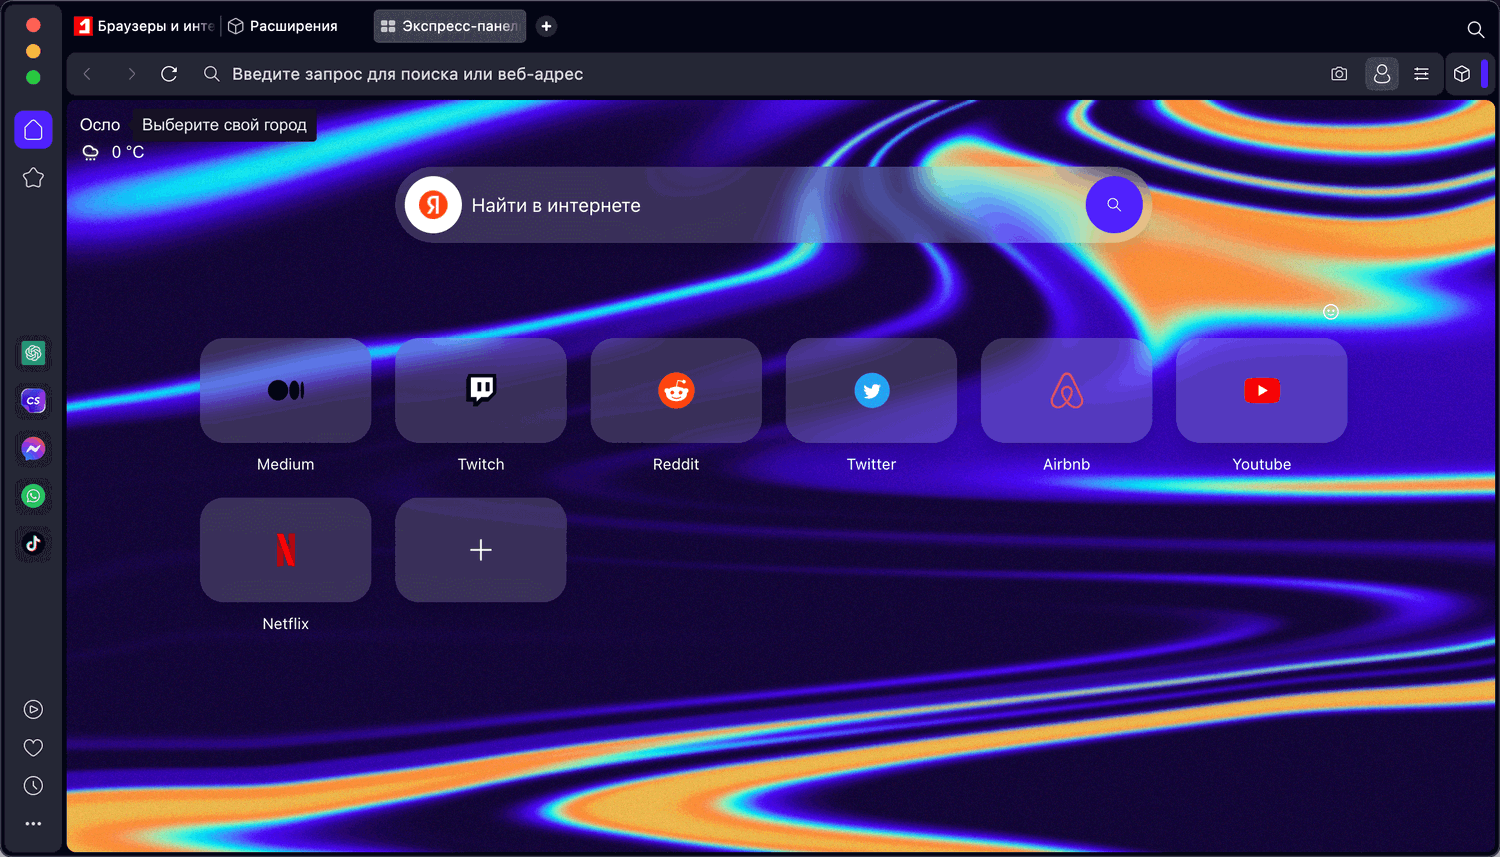Open the Netflix speed dial tile
1500x857 pixels.
pyautogui.click(x=286, y=550)
